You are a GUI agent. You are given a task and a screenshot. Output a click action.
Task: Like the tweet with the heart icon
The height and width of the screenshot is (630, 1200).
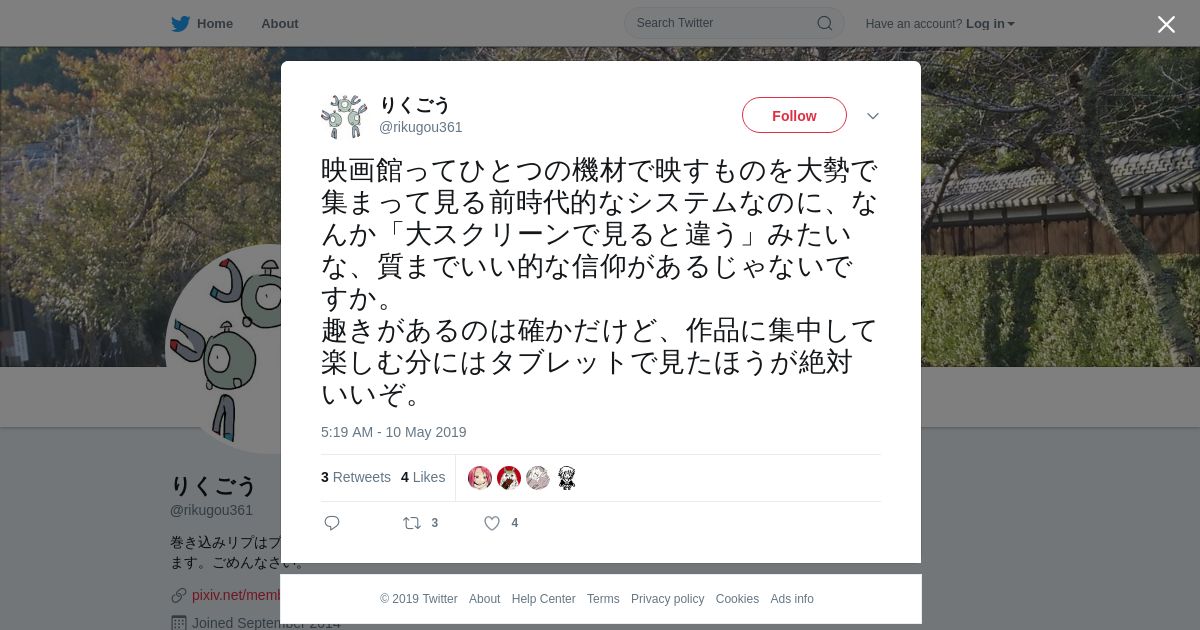tap(492, 523)
